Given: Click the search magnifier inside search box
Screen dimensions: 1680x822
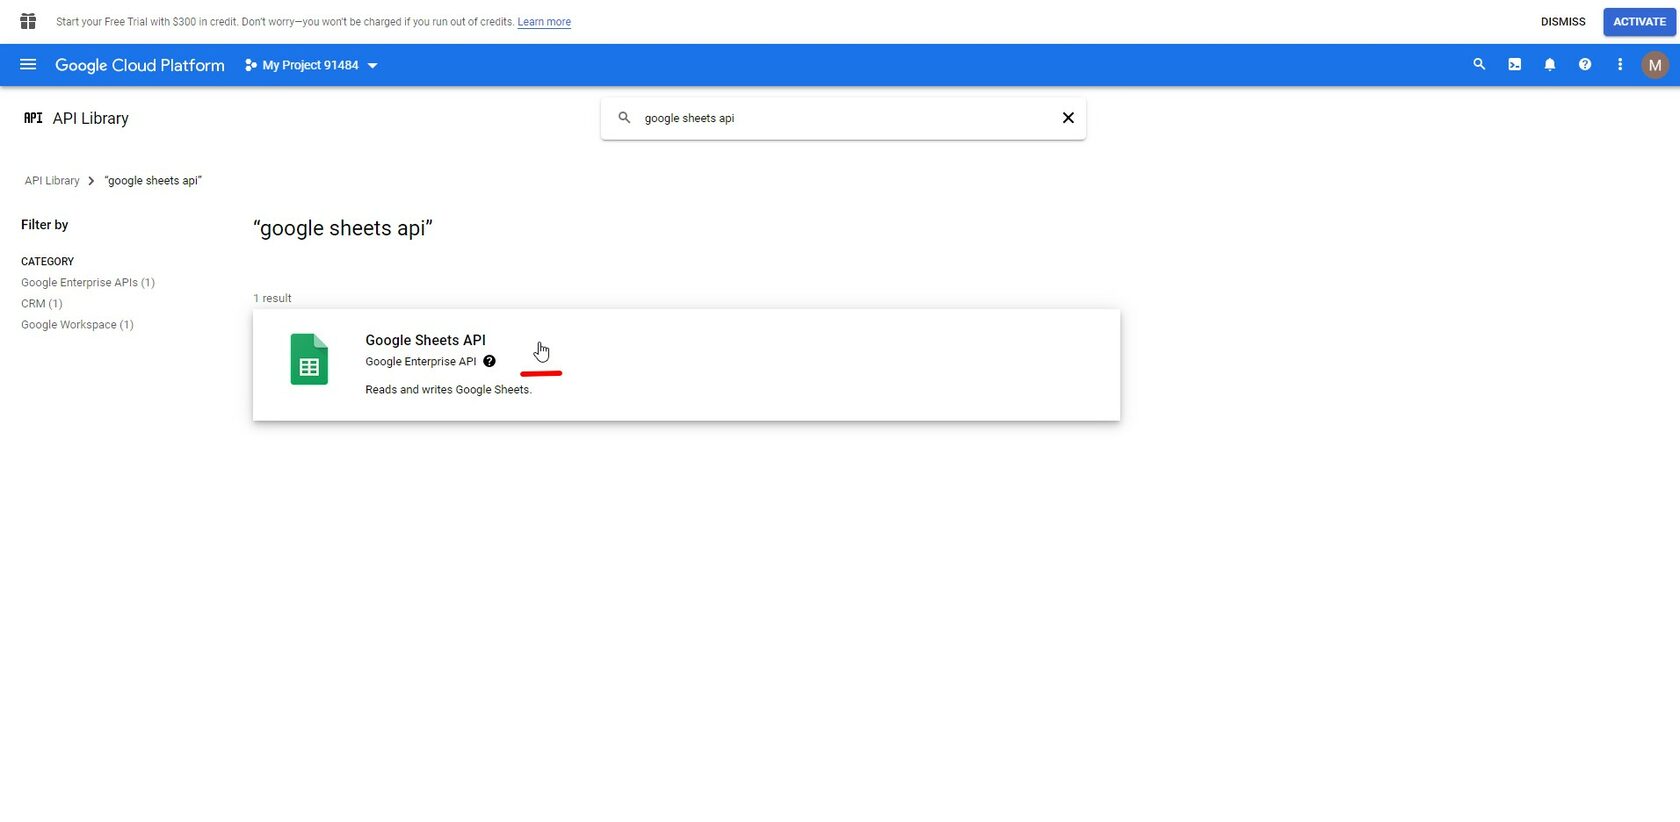Looking at the screenshot, I should pos(624,118).
